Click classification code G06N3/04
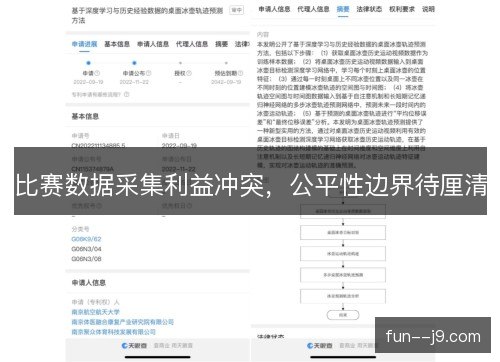This screenshot has width=500, height=362. (x=86, y=249)
